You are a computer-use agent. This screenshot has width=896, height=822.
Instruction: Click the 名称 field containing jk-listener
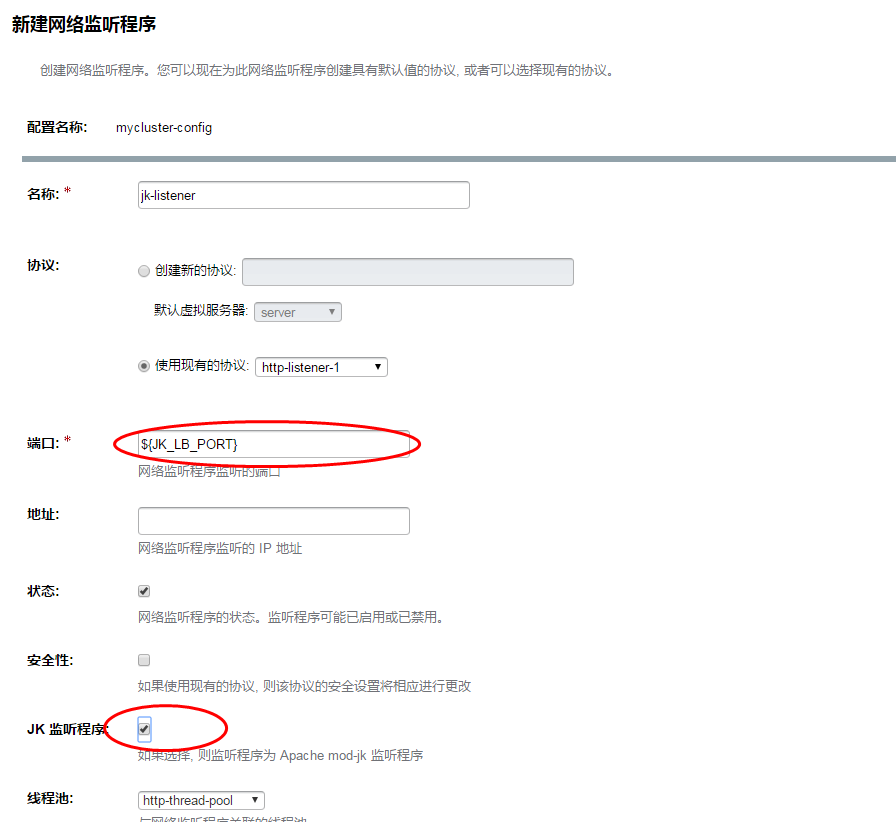(x=303, y=195)
